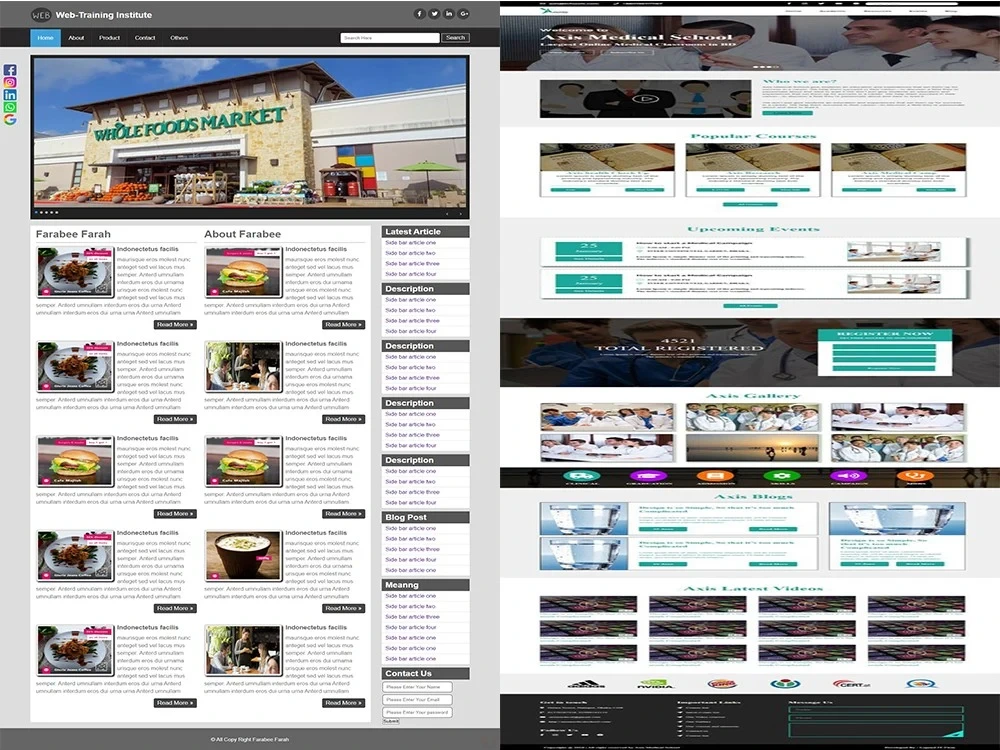Open the Product menu item
Screen dimensions: 1000x750
tap(110, 37)
